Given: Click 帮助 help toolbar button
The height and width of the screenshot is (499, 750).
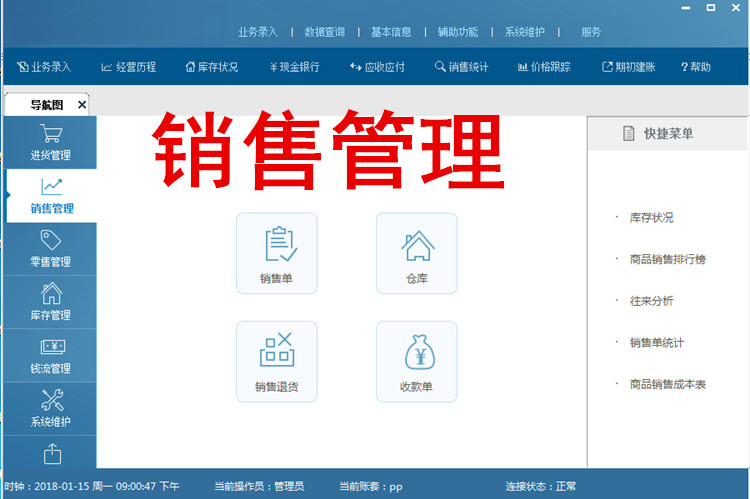Looking at the screenshot, I should click(695, 67).
